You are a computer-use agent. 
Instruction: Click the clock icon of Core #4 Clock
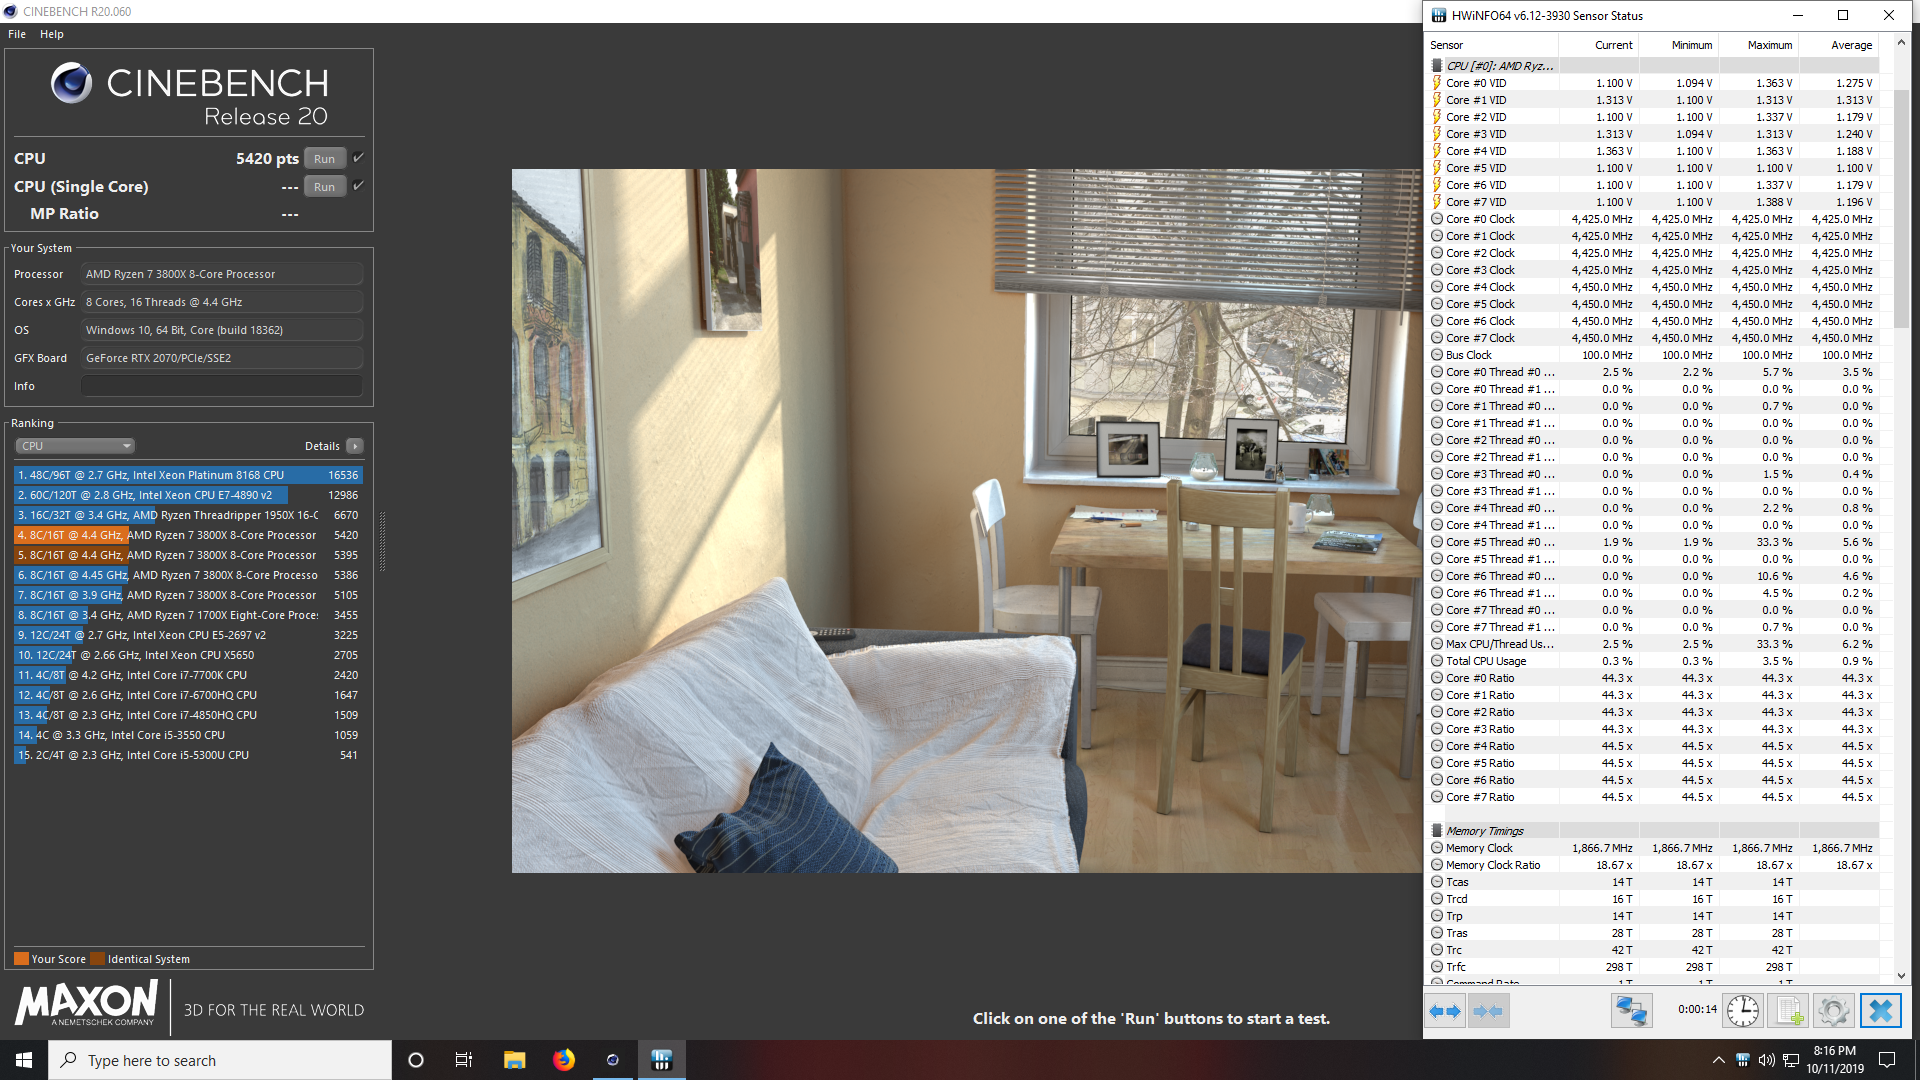pos(1437,287)
